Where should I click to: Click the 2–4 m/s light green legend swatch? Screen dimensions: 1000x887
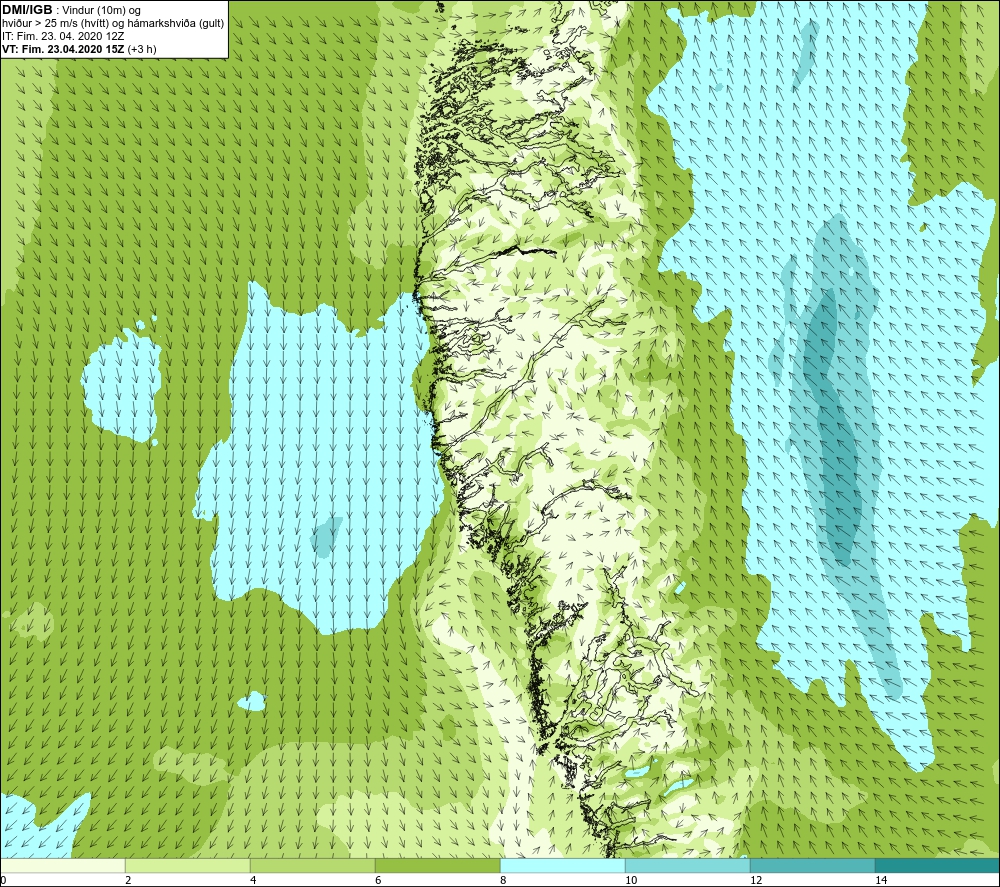[x=188, y=865]
